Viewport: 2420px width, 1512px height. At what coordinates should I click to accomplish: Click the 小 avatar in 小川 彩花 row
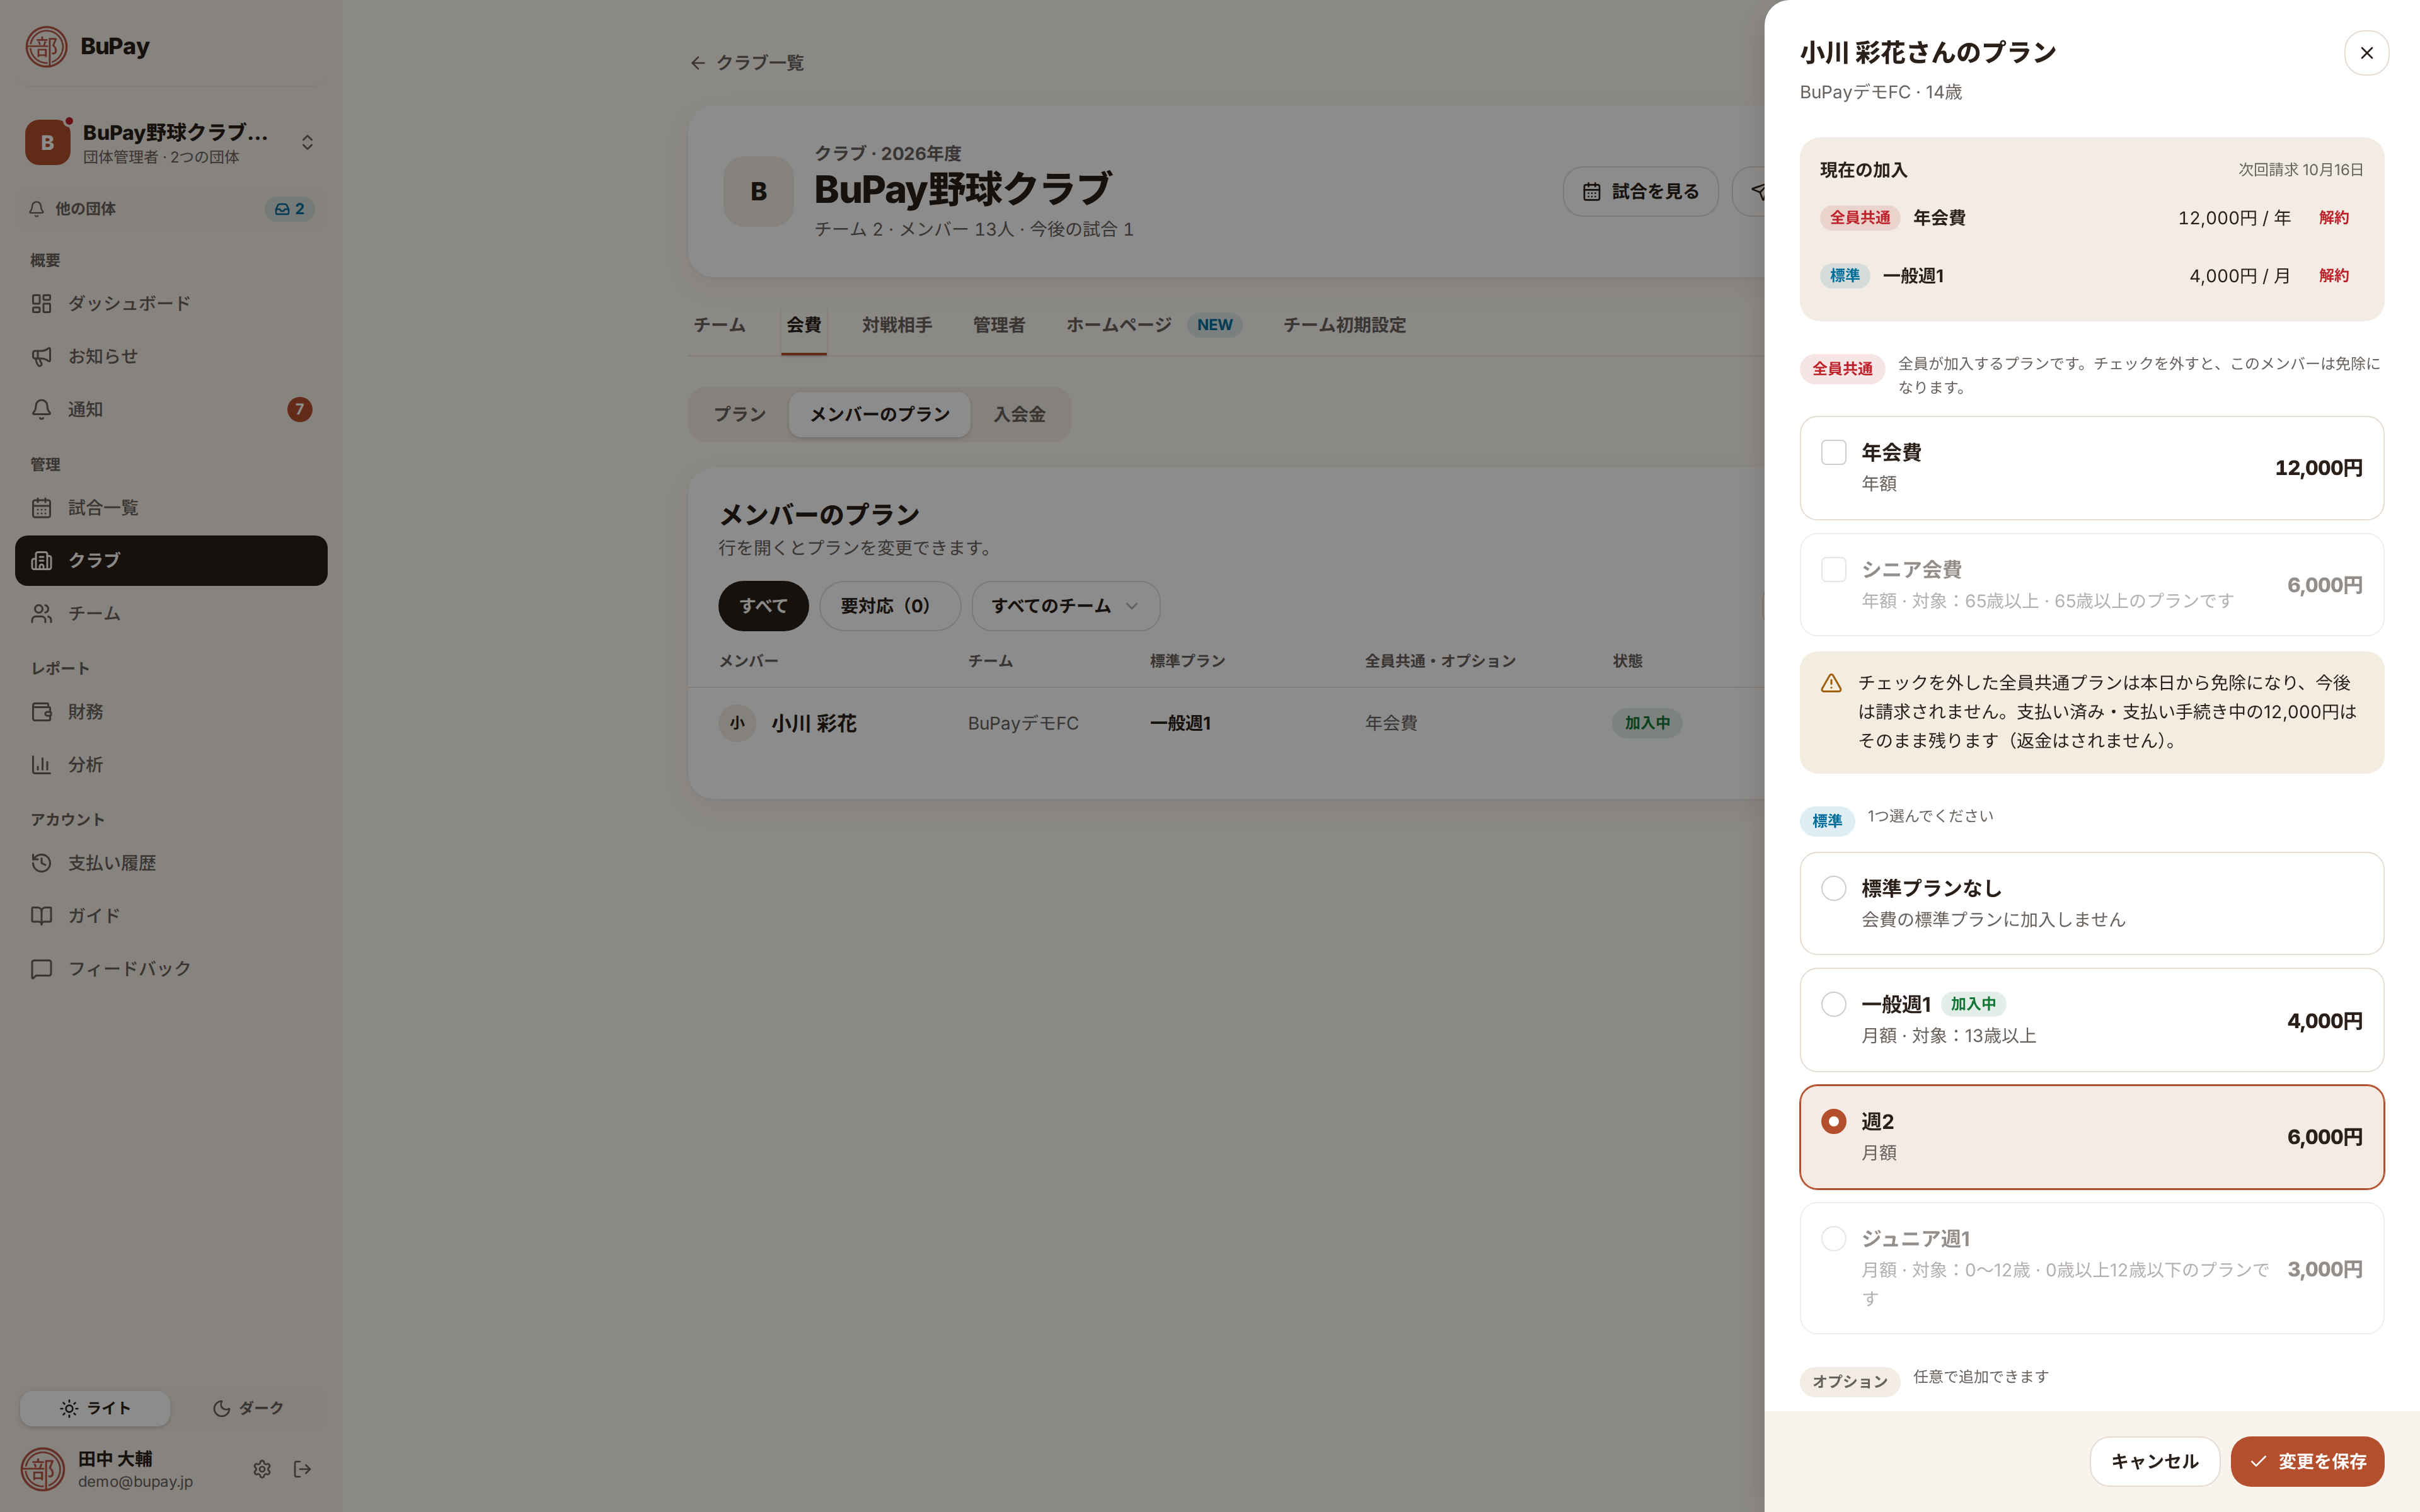tap(737, 723)
